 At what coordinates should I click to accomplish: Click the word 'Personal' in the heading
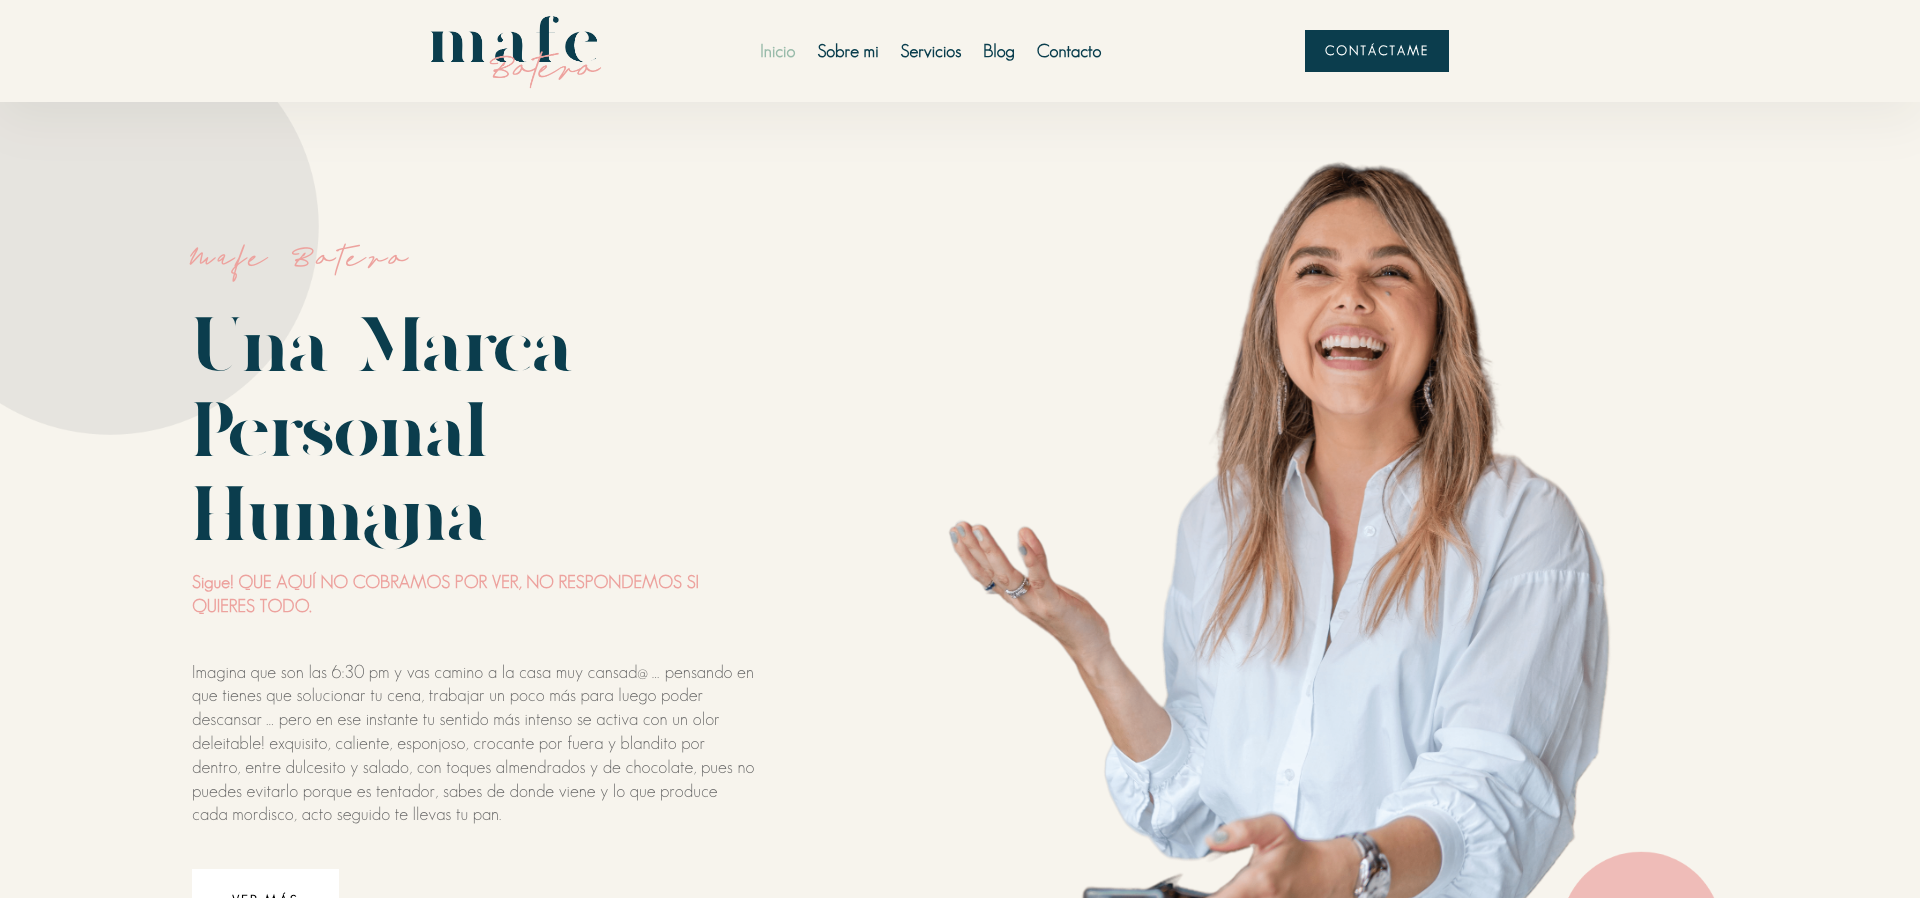coord(339,431)
